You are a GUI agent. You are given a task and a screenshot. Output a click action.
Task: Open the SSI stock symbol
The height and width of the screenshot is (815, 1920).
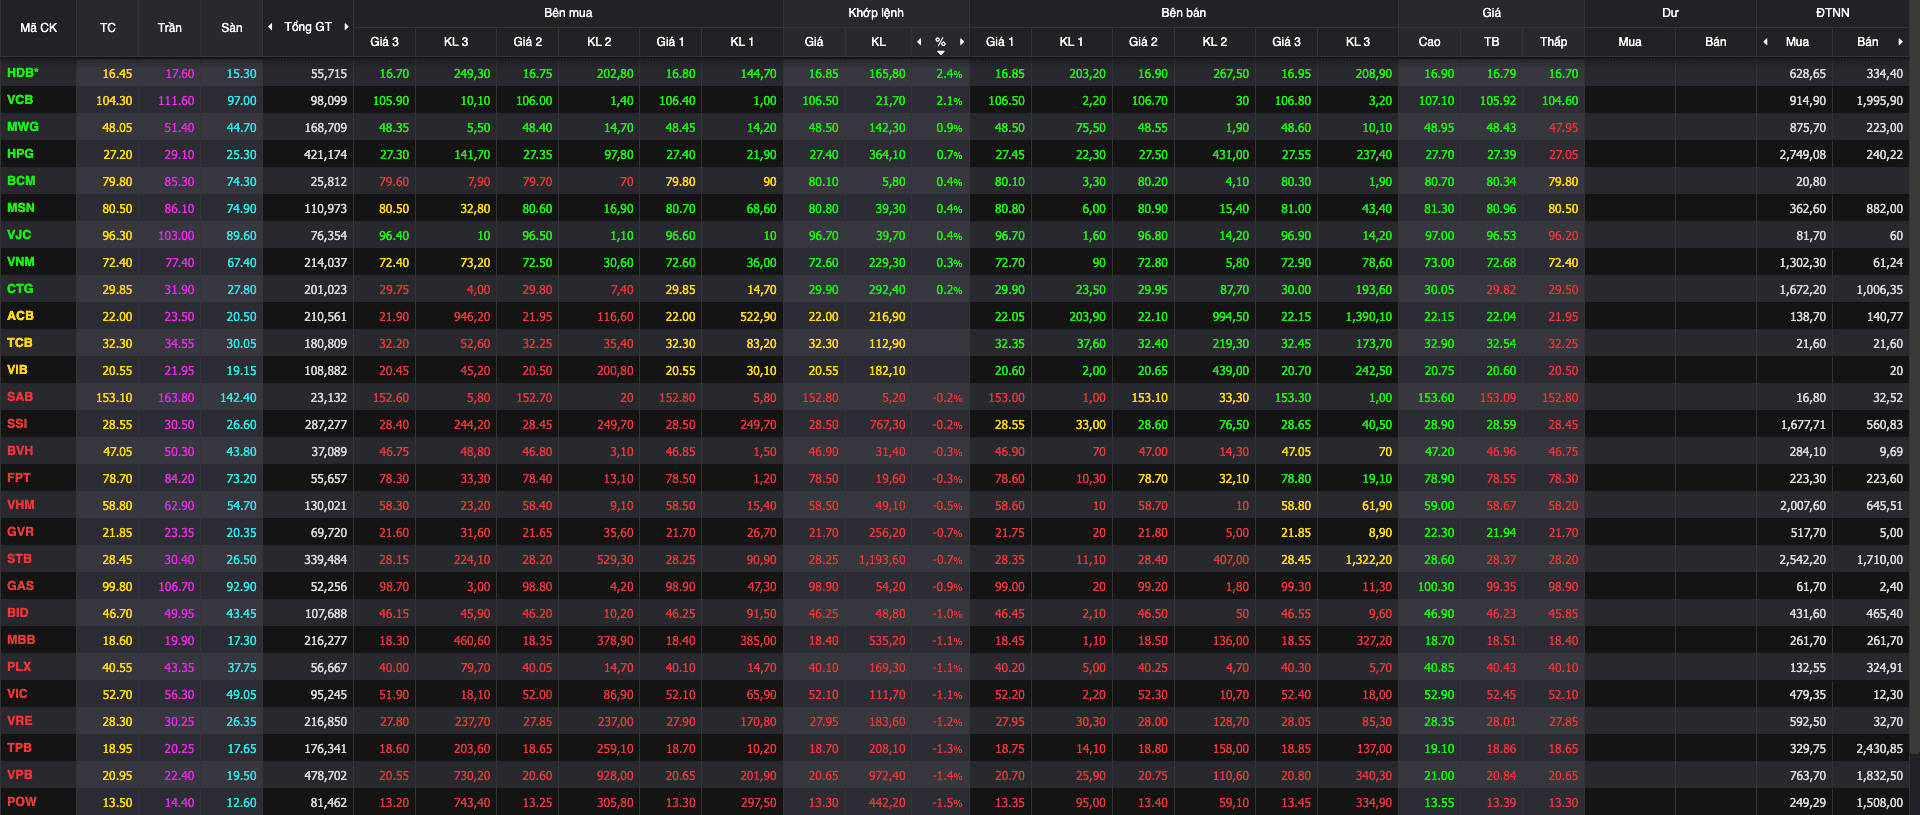[17, 424]
